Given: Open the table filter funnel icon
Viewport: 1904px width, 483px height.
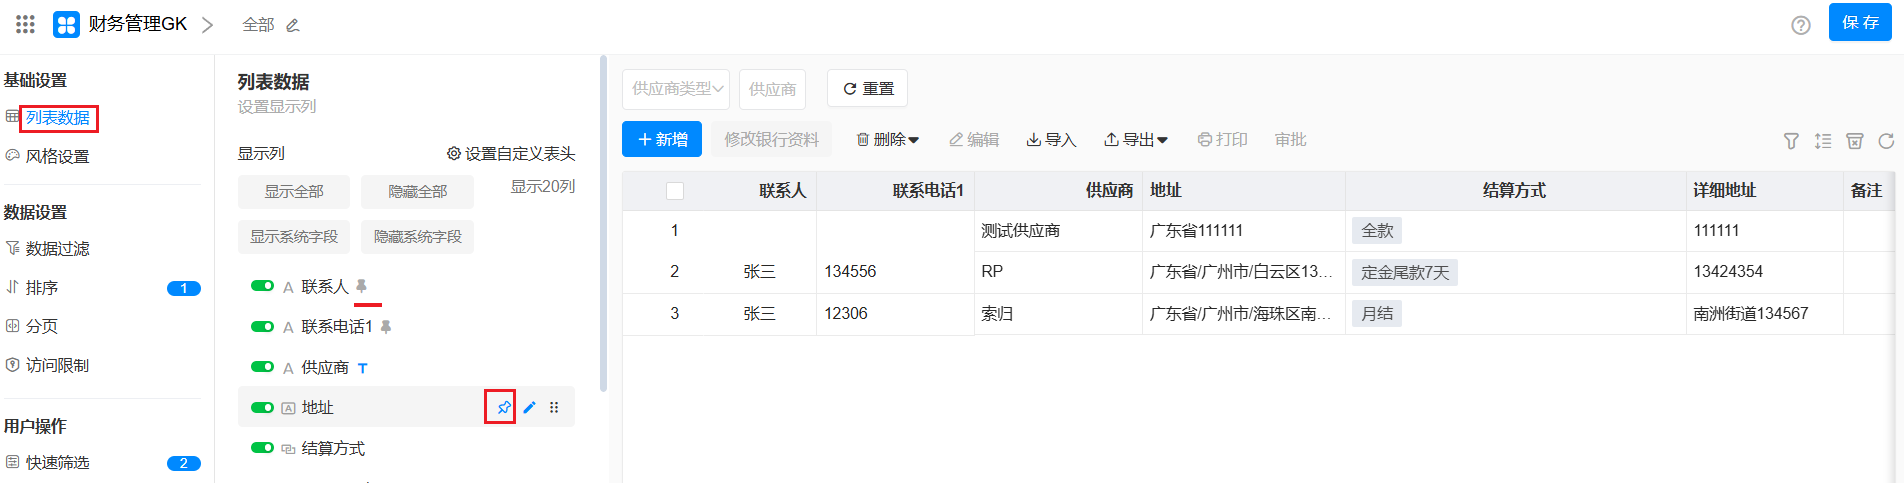Looking at the screenshot, I should point(1791,141).
